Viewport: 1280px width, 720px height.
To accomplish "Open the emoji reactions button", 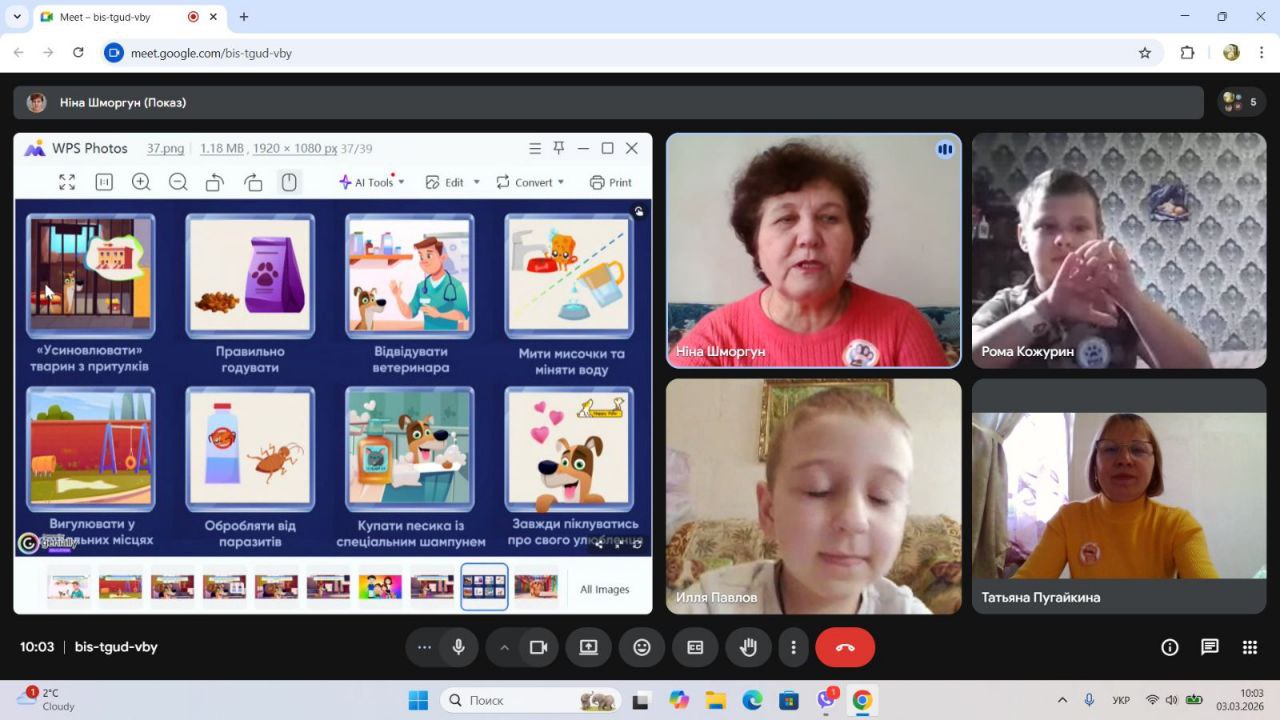I will click(642, 647).
